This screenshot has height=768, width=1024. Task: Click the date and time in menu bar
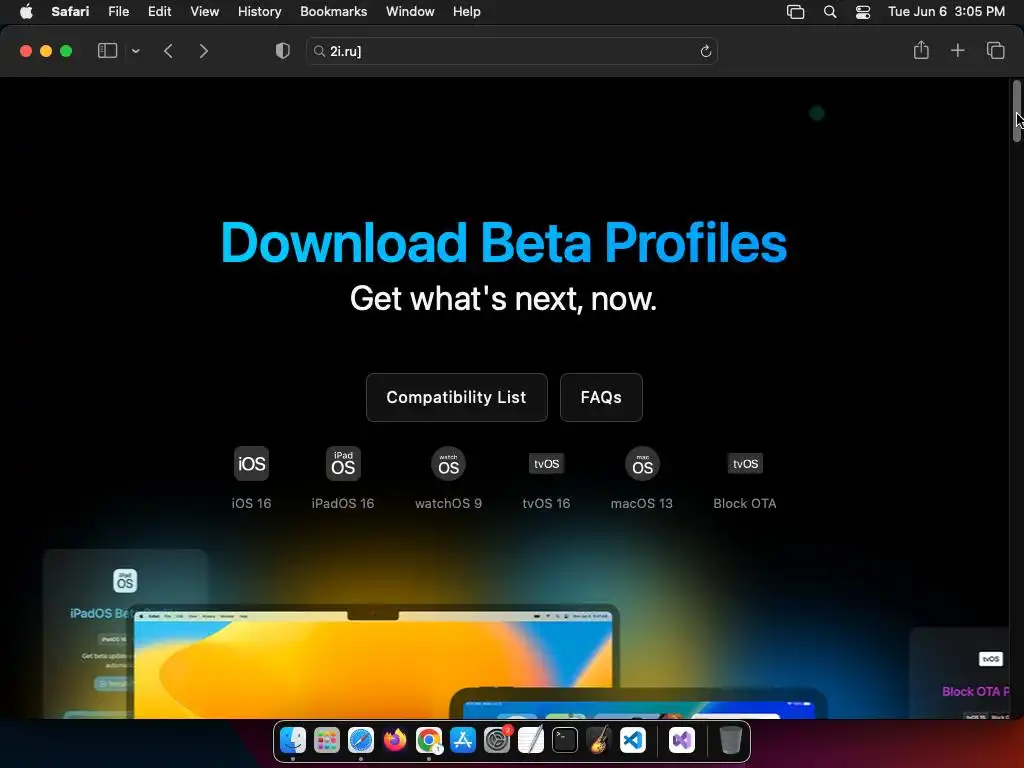pyautogui.click(x=946, y=11)
